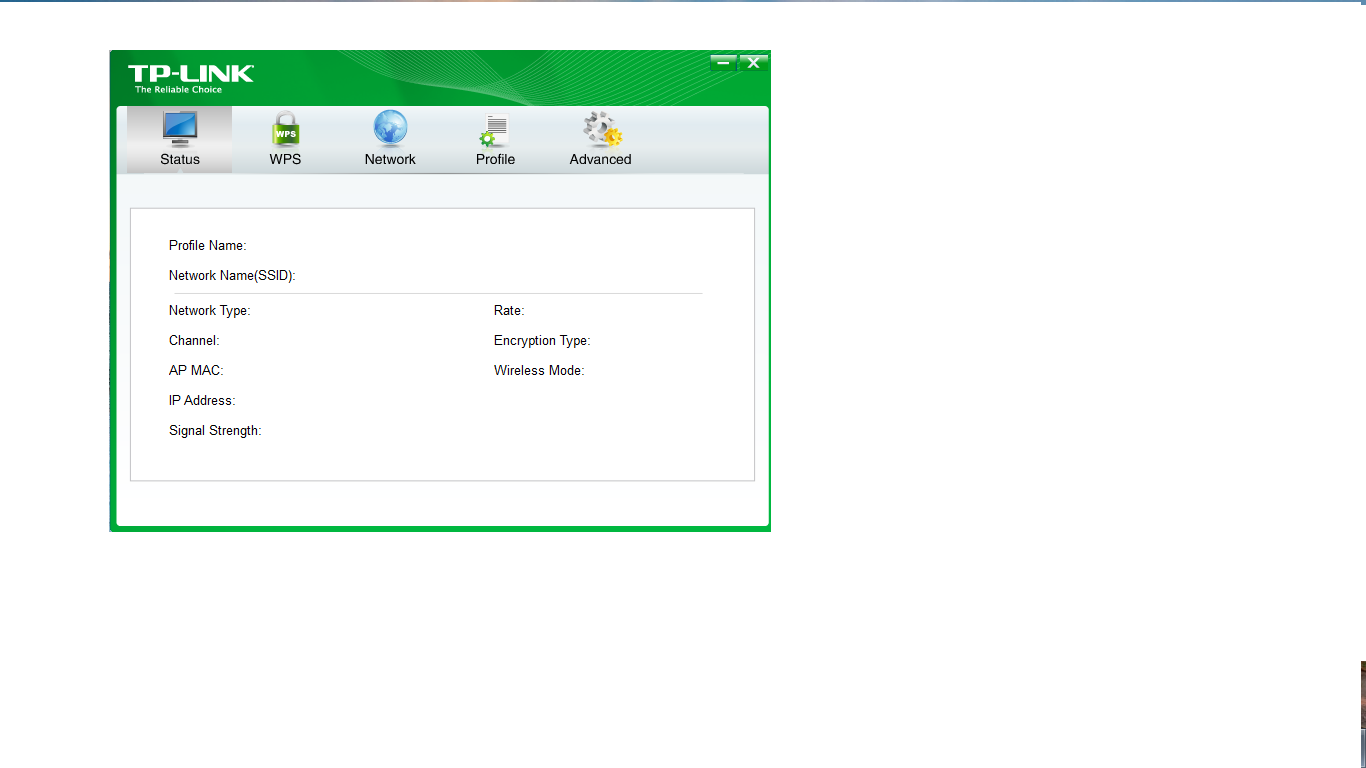Click the Network globe icon
The image size is (1366, 768).
pyautogui.click(x=390, y=129)
